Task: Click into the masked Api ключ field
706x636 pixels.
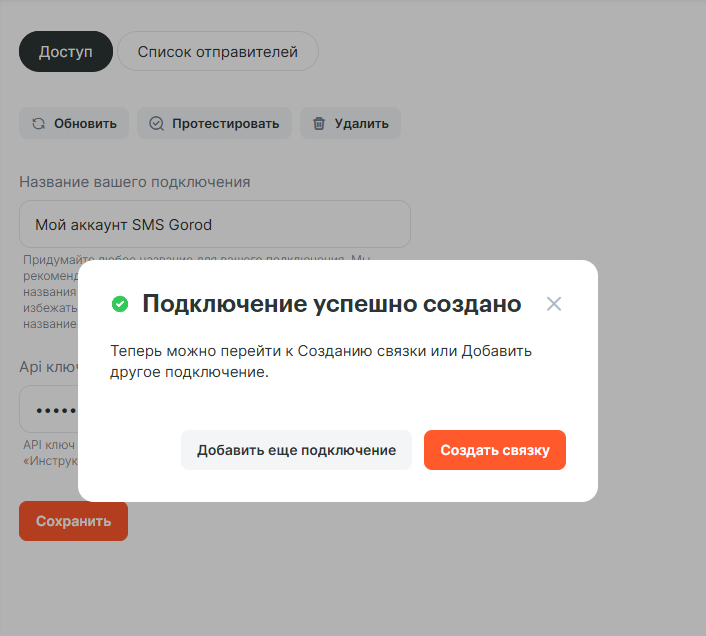Action: point(48,410)
